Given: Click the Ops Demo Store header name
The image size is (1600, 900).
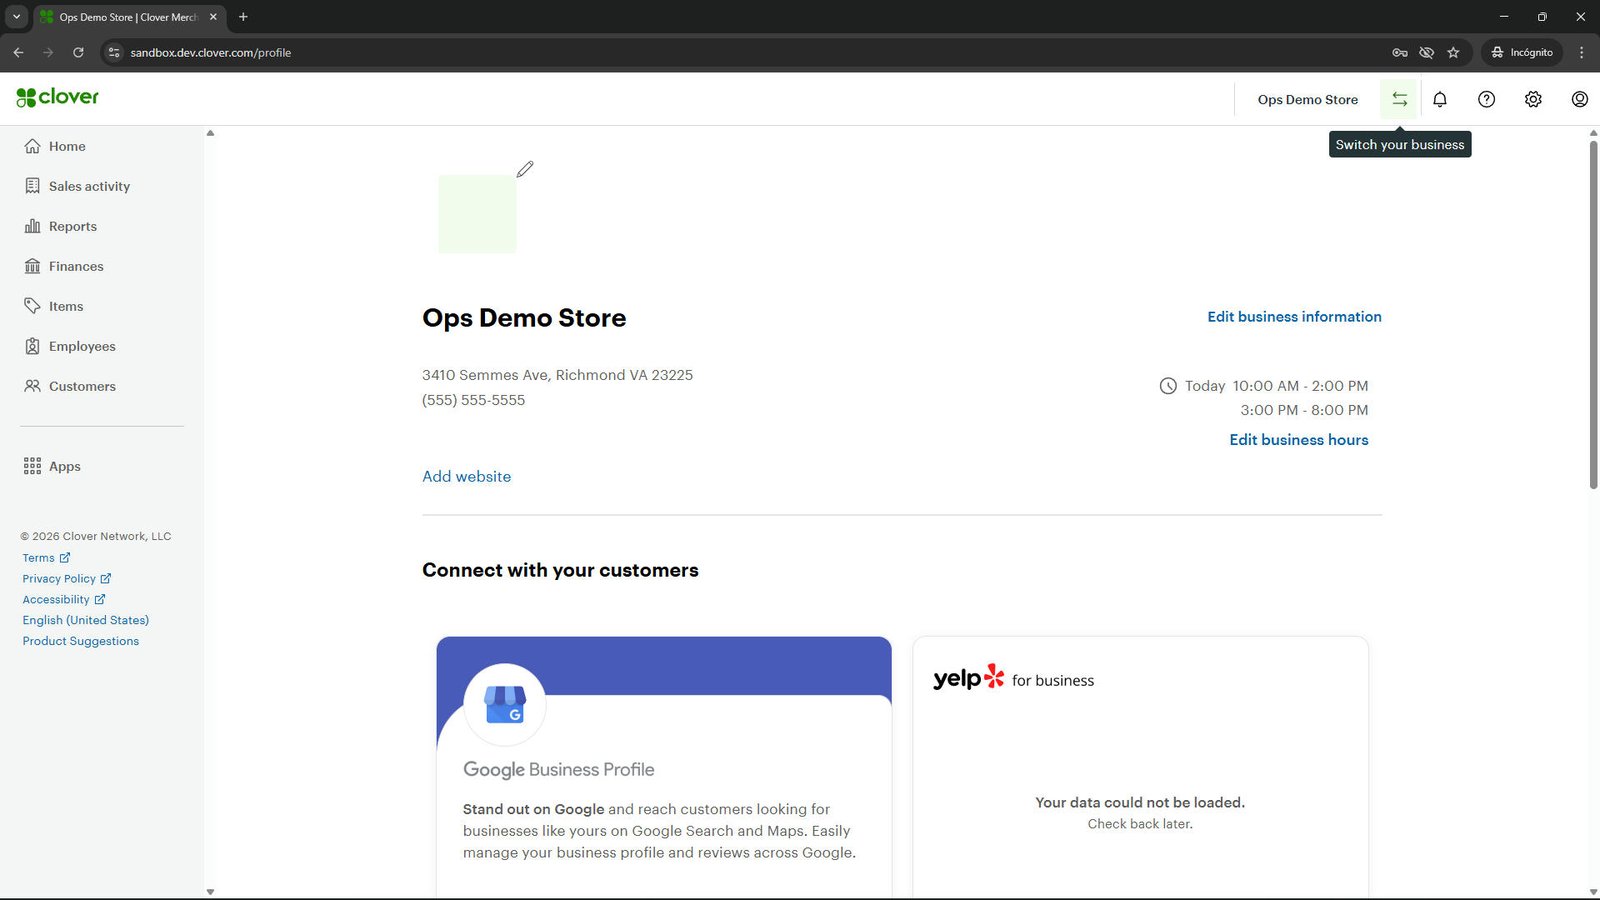Looking at the screenshot, I should tap(1307, 100).
